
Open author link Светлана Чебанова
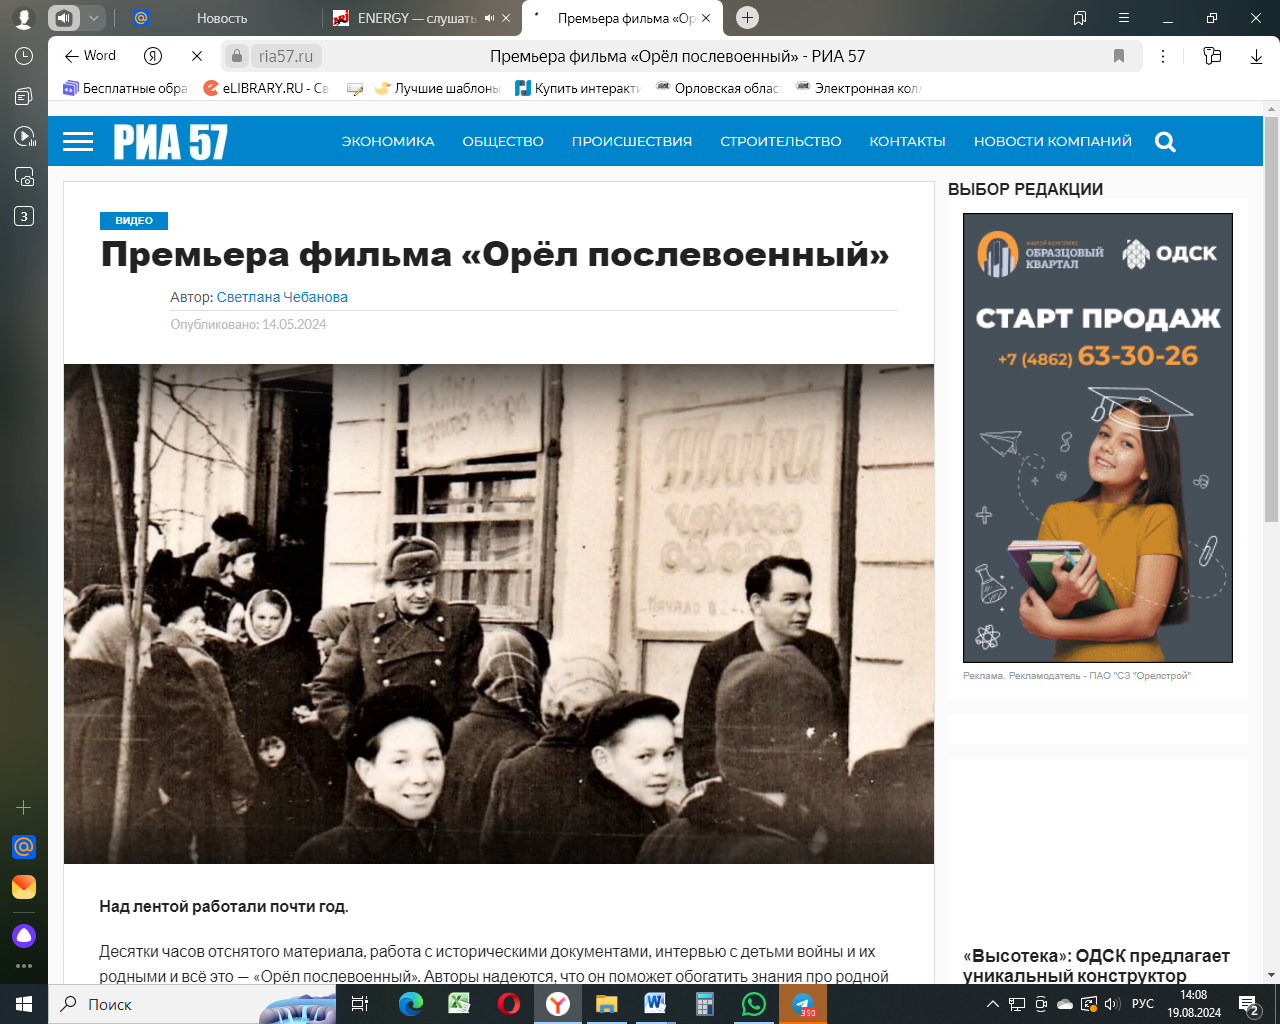(x=282, y=297)
